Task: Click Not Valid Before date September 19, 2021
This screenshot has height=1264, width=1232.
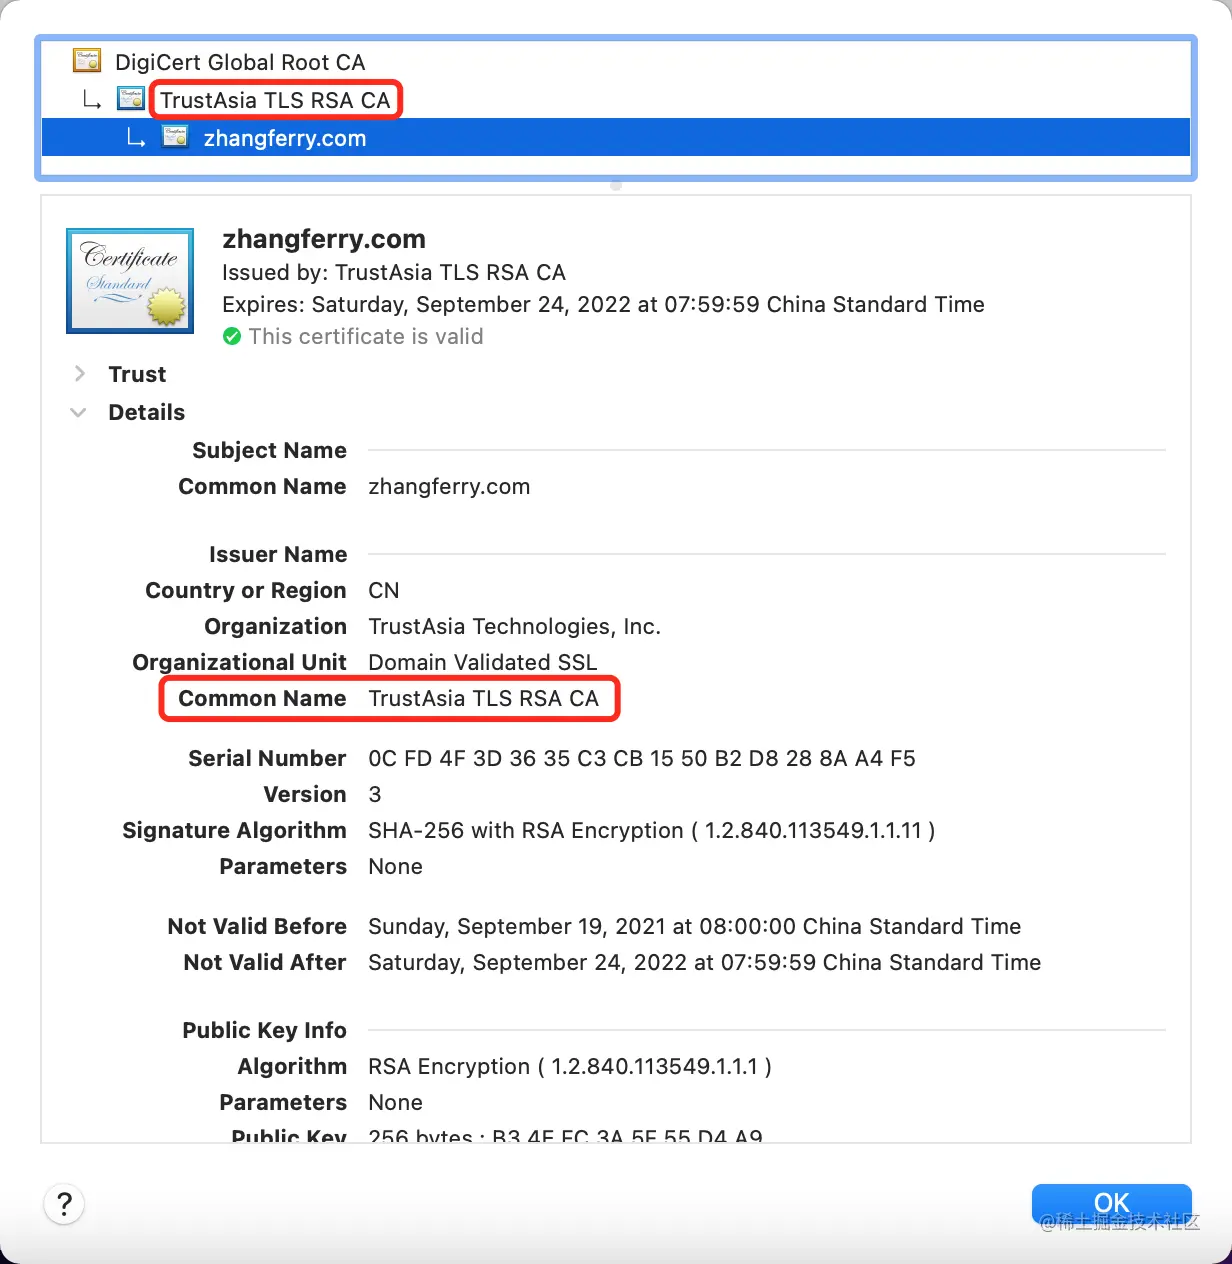Action: point(694,926)
